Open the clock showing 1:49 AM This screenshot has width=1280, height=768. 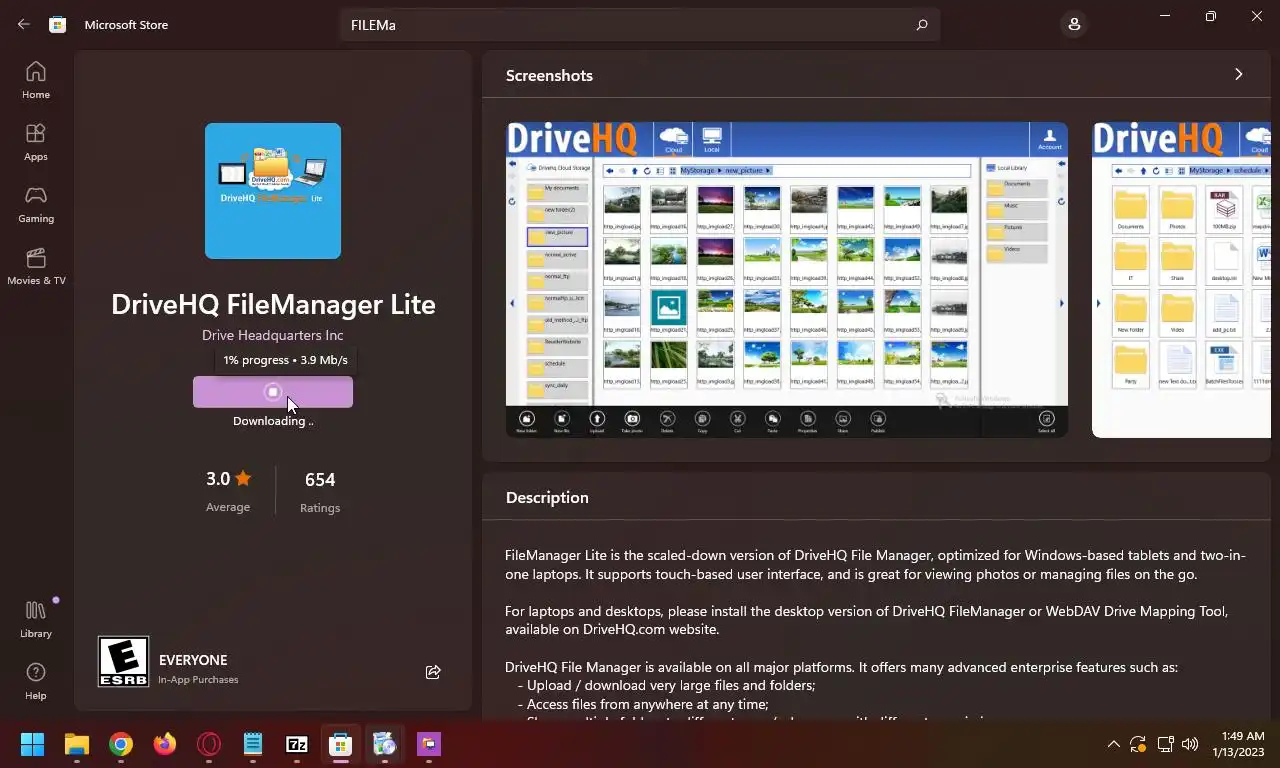click(x=1237, y=744)
